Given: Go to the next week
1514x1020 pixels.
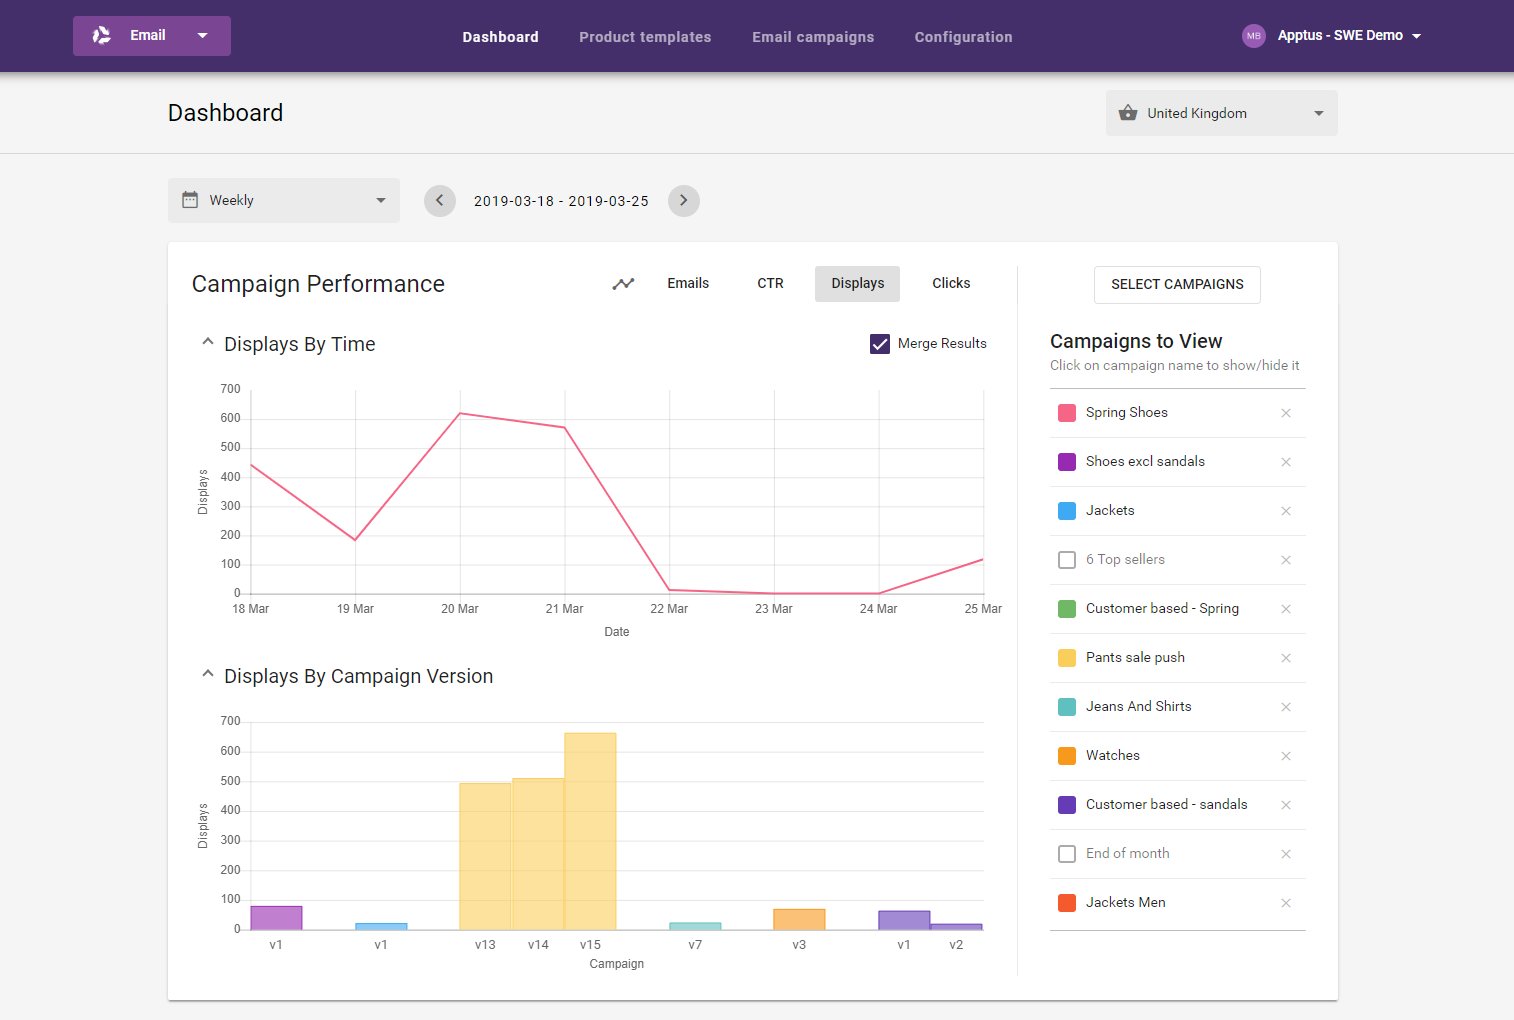Looking at the screenshot, I should coord(684,201).
